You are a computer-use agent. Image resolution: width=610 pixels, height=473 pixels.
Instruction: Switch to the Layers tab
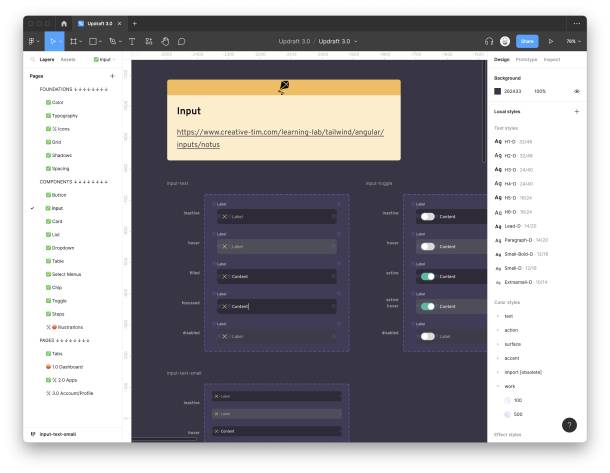tap(47, 60)
